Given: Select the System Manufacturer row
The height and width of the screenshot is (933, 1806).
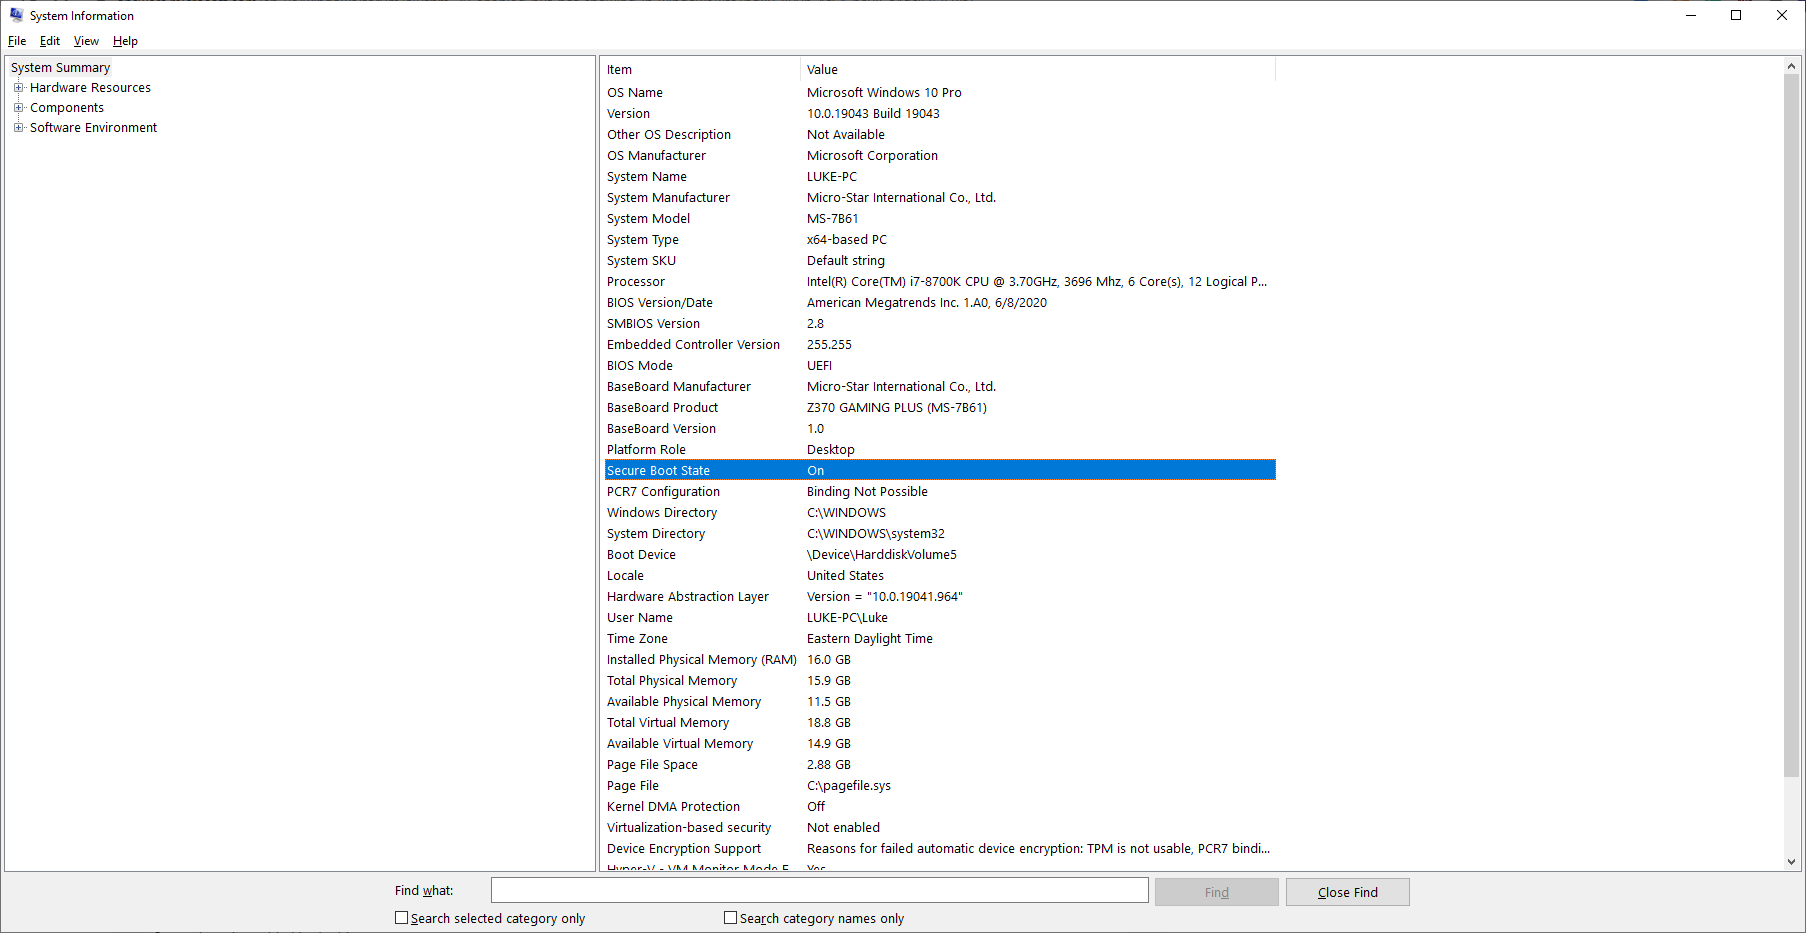Looking at the screenshot, I should 940,198.
